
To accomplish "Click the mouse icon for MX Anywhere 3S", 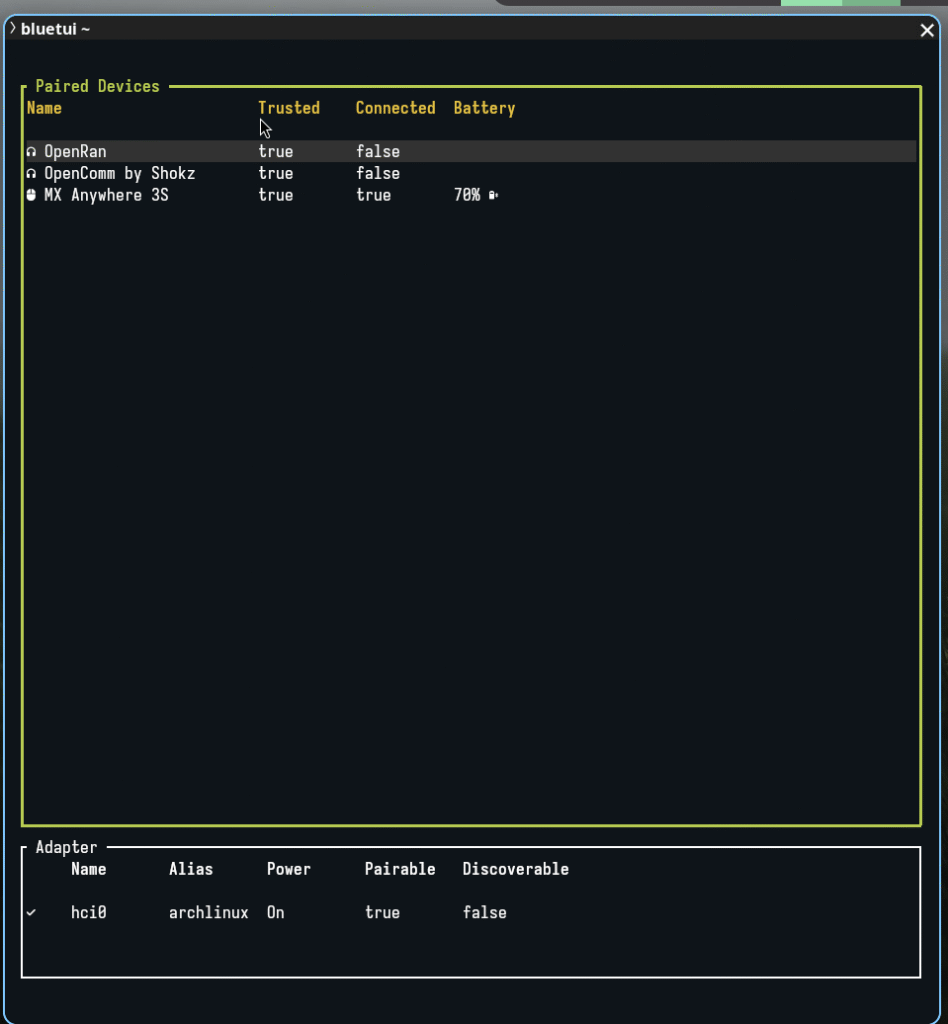I will tap(31, 196).
